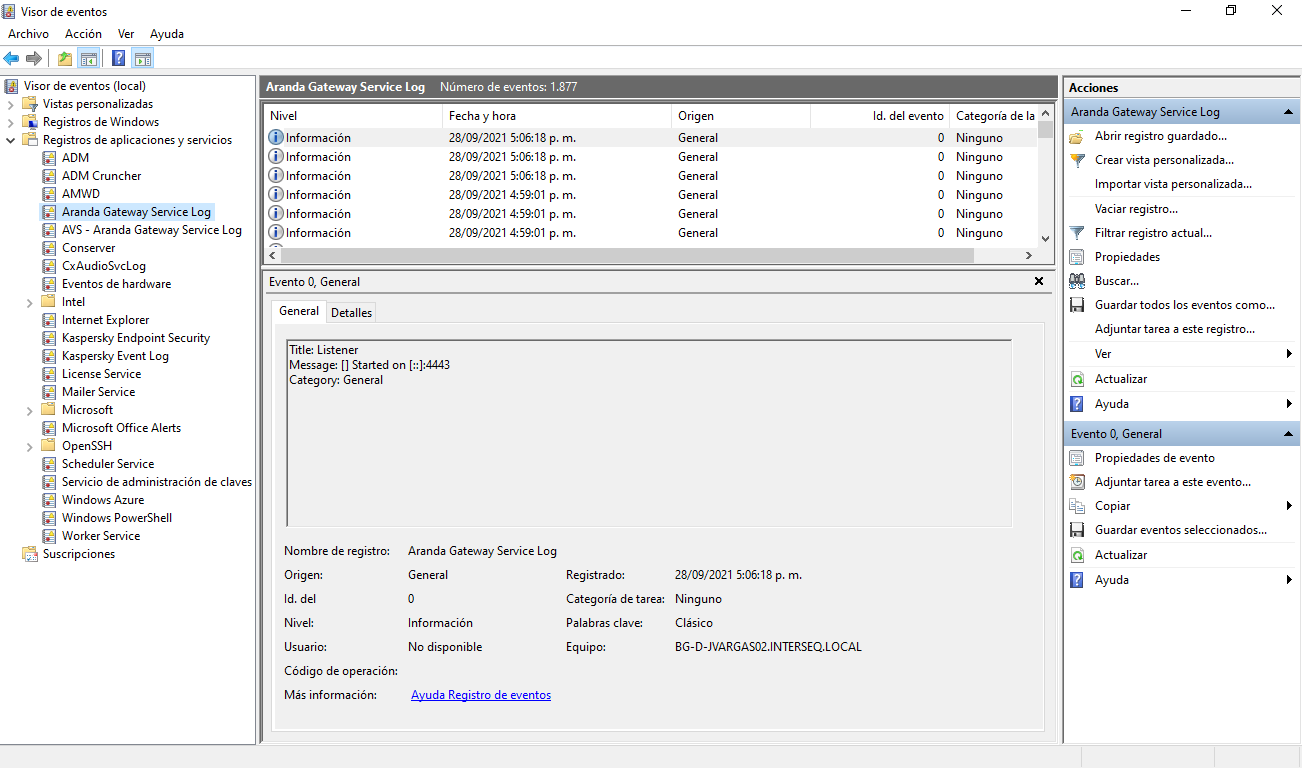Image resolution: width=1302 pixels, height=768 pixels.
Task: Open the Ayuda Registro de eventos link
Action: 480,695
